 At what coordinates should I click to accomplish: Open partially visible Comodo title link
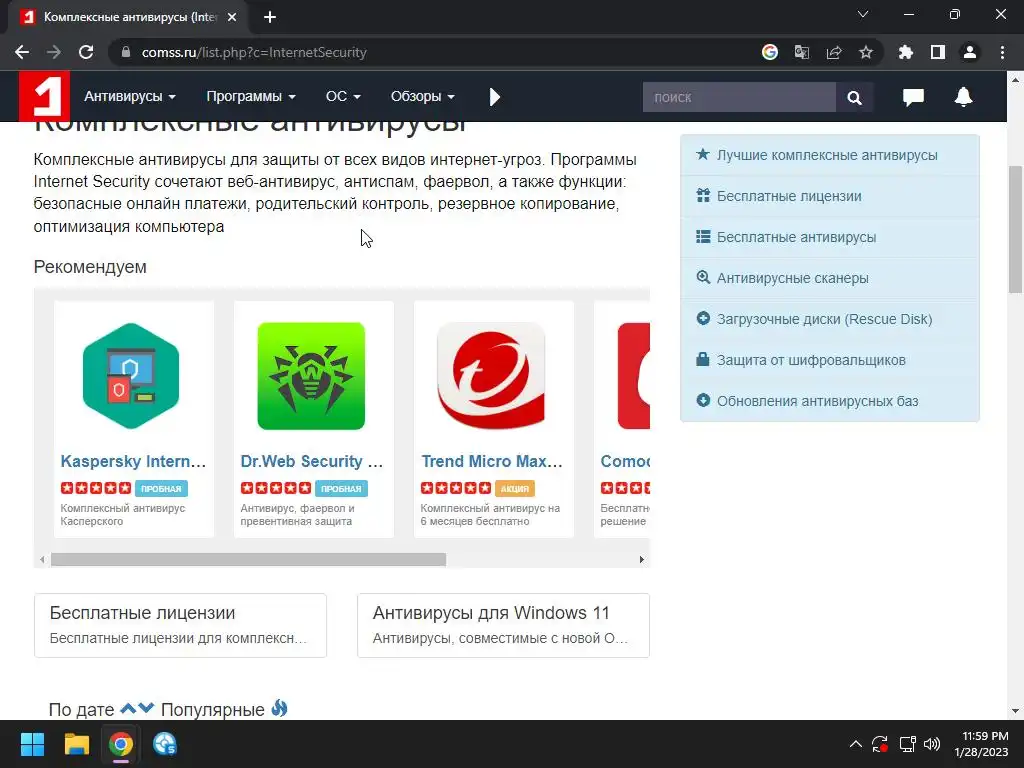625,461
